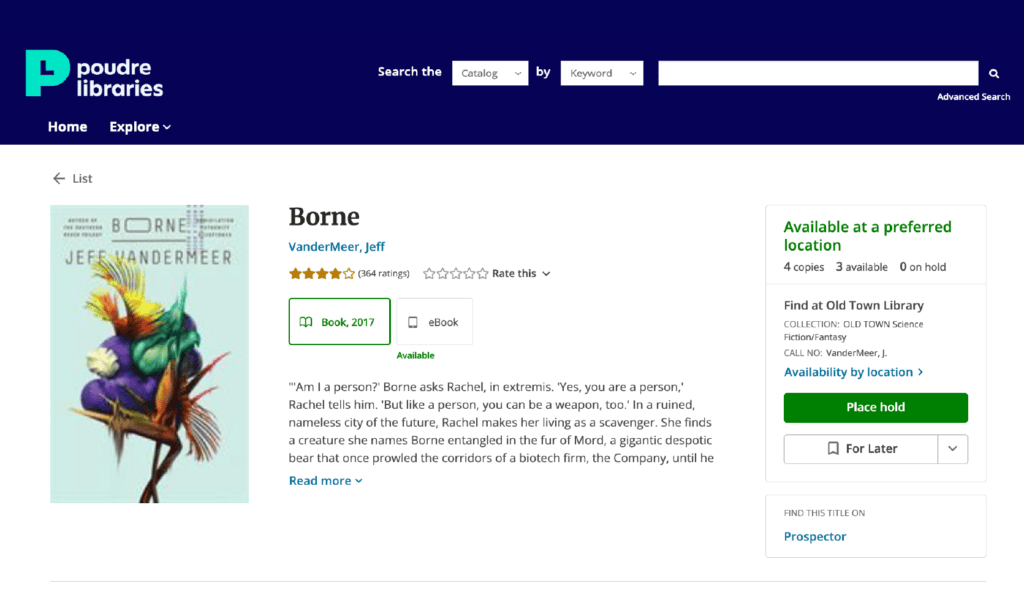The width and height of the screenshot is (1024, 589).
Task: Click the back arrow next to List
Action: point(59,178)
